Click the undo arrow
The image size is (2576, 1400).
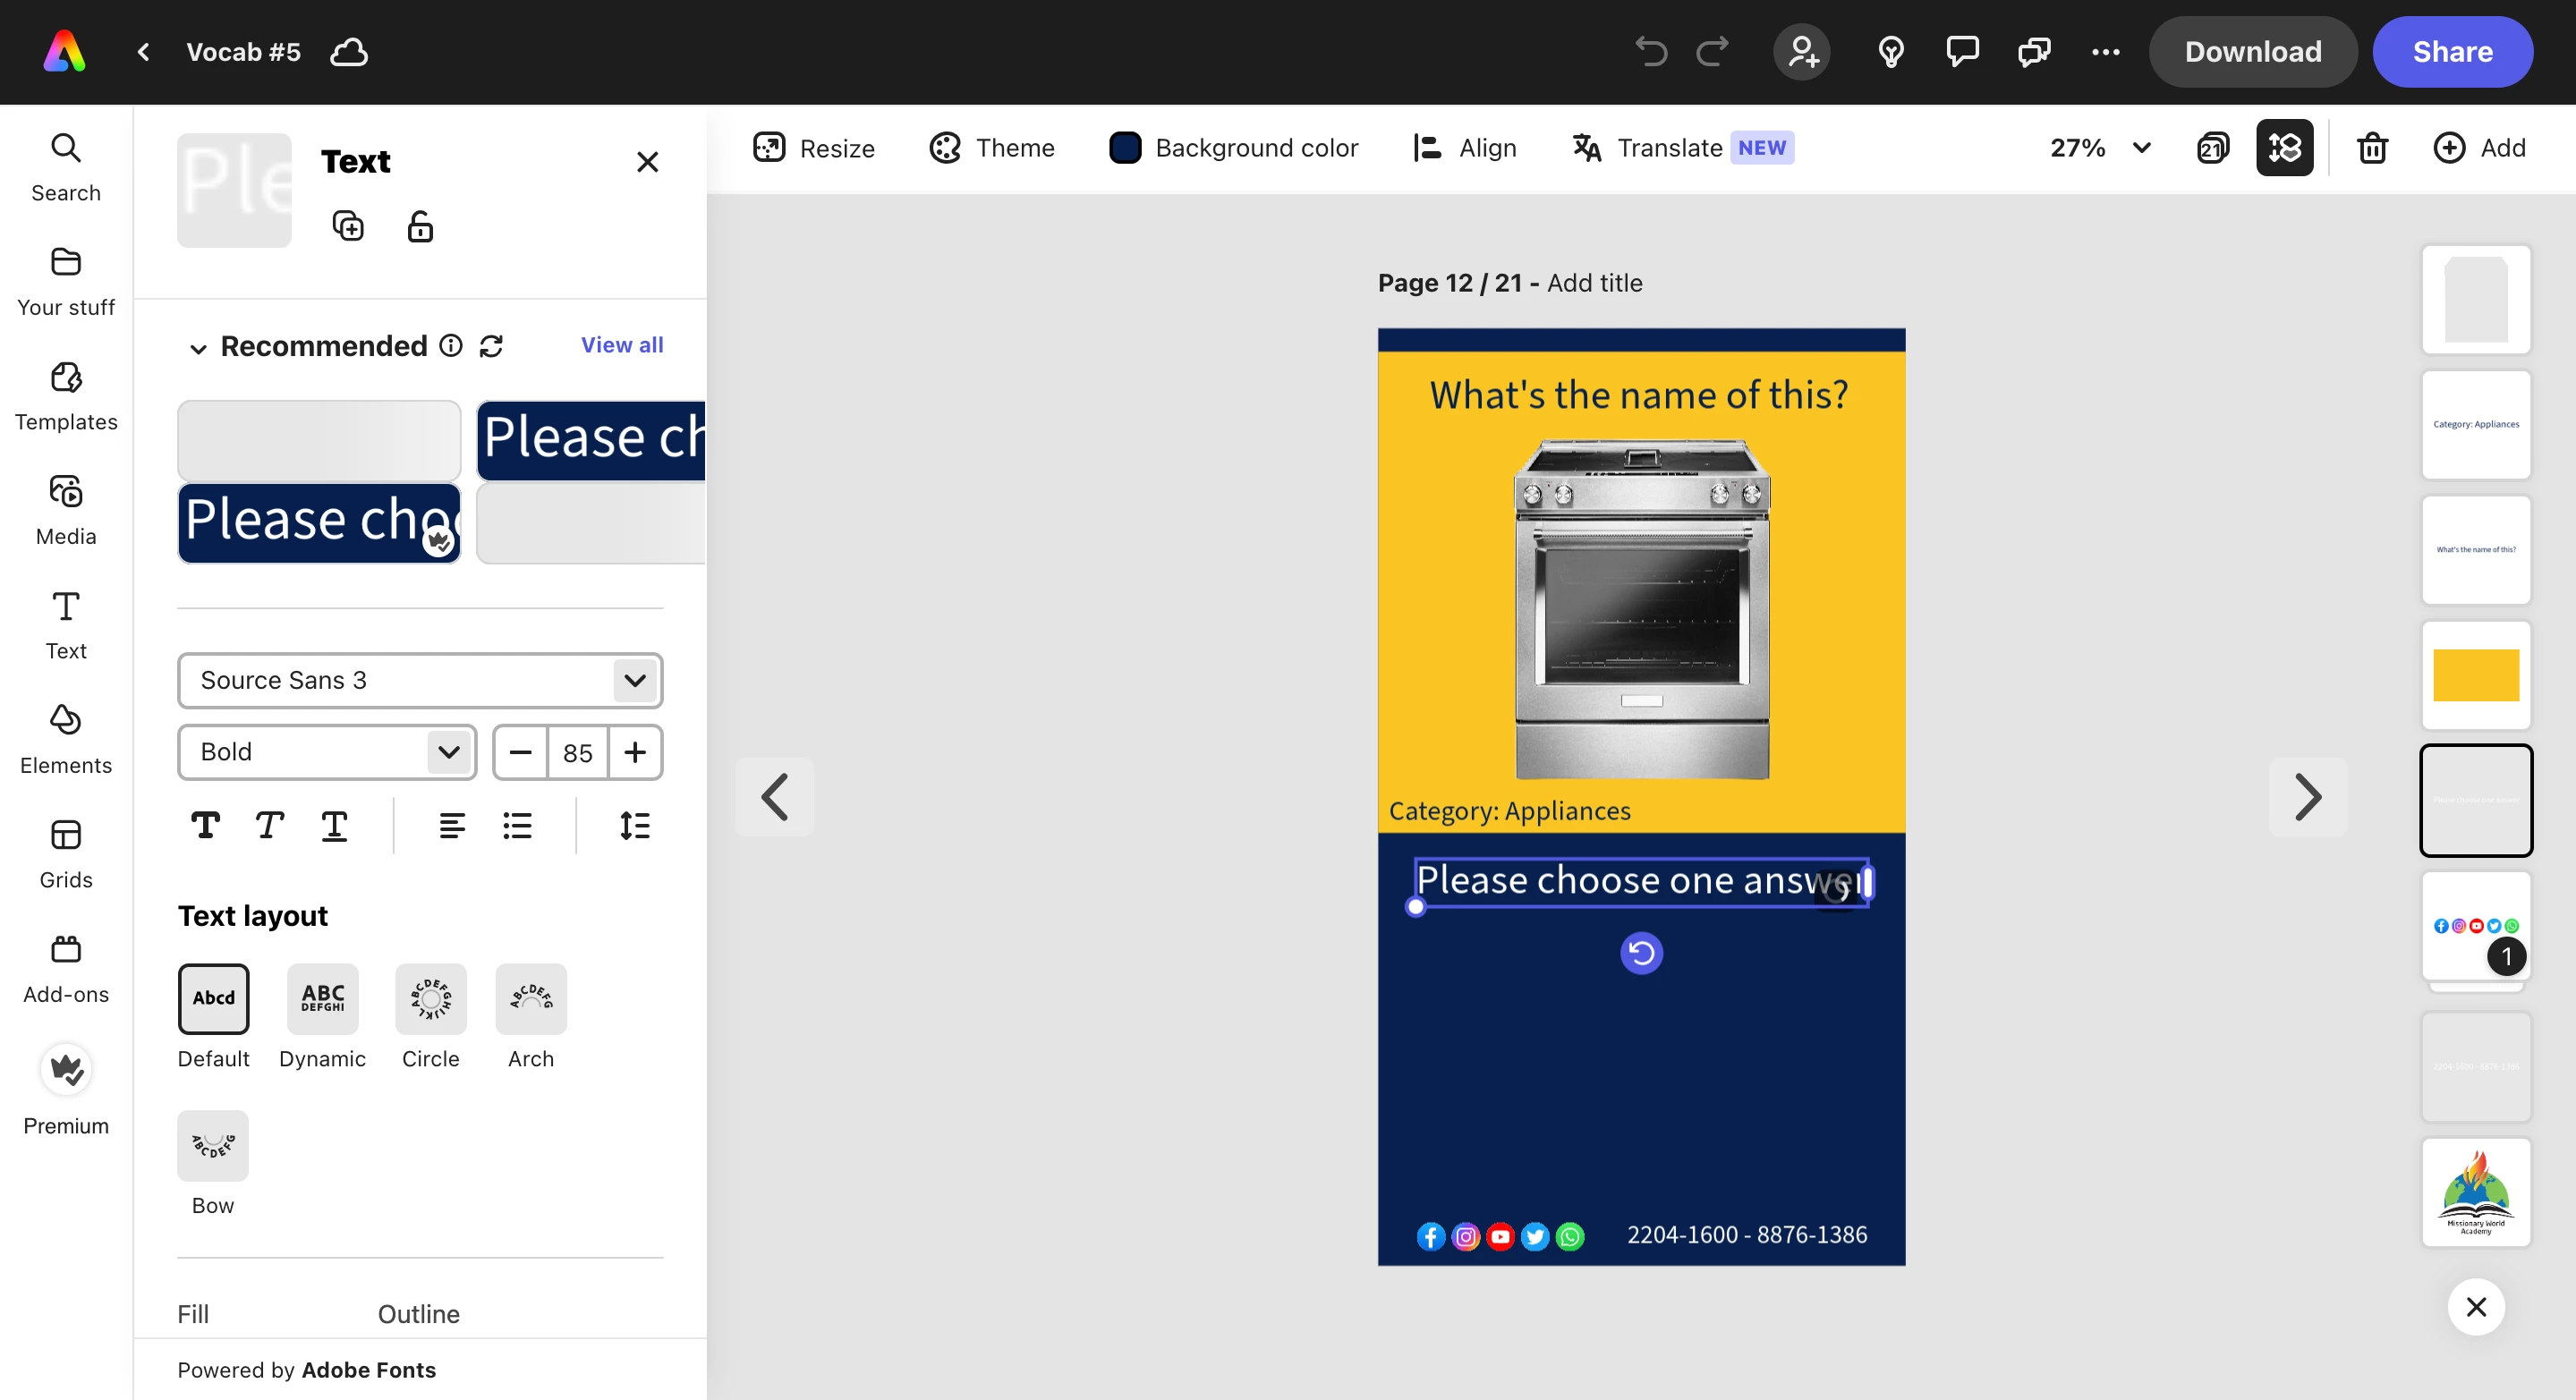[1650, 52]
